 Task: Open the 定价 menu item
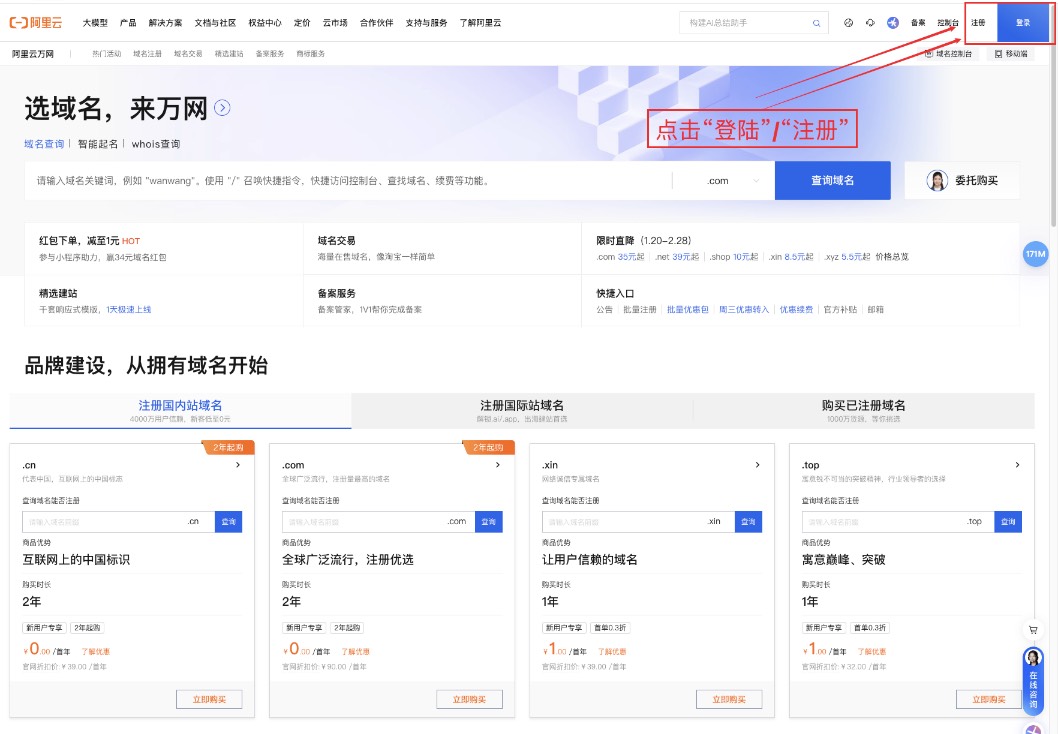302,23
